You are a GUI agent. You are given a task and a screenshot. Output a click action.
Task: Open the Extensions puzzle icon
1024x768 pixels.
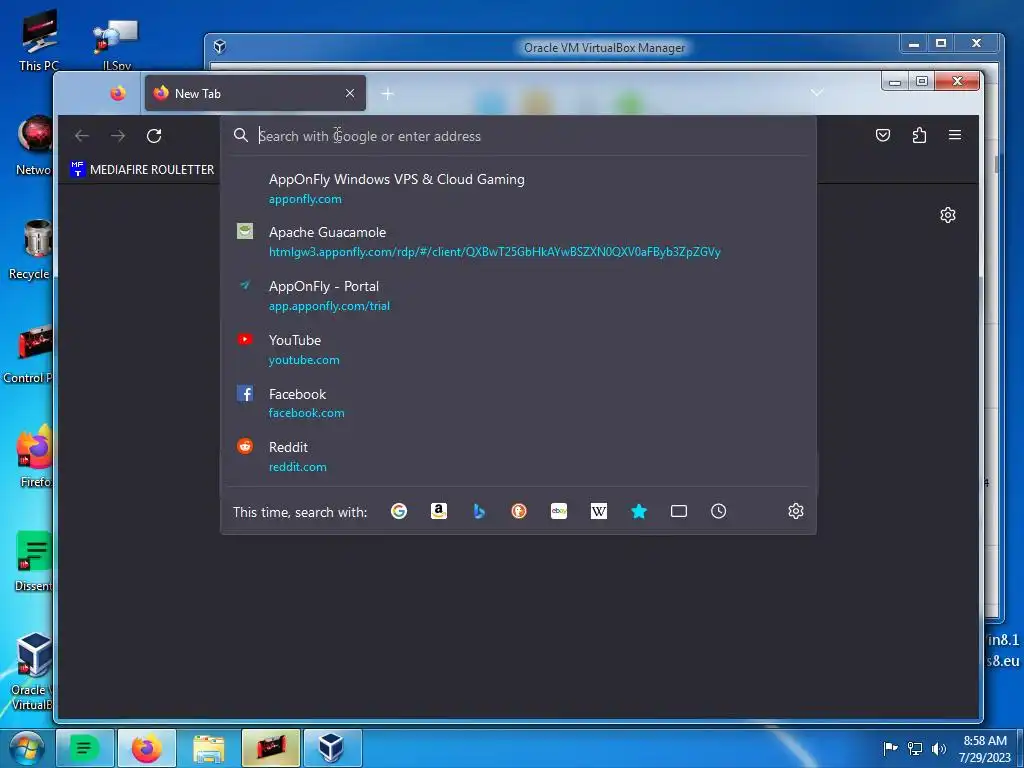919,135
